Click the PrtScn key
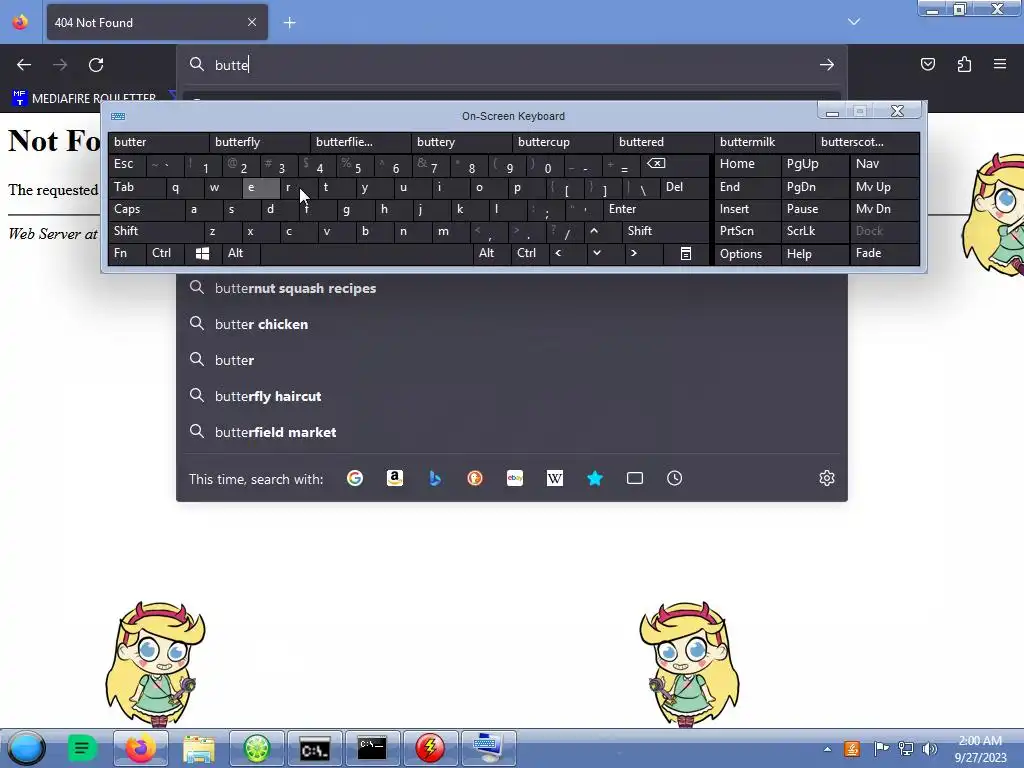The width and height of the screenshot is (1024, 768). [747, 231]
